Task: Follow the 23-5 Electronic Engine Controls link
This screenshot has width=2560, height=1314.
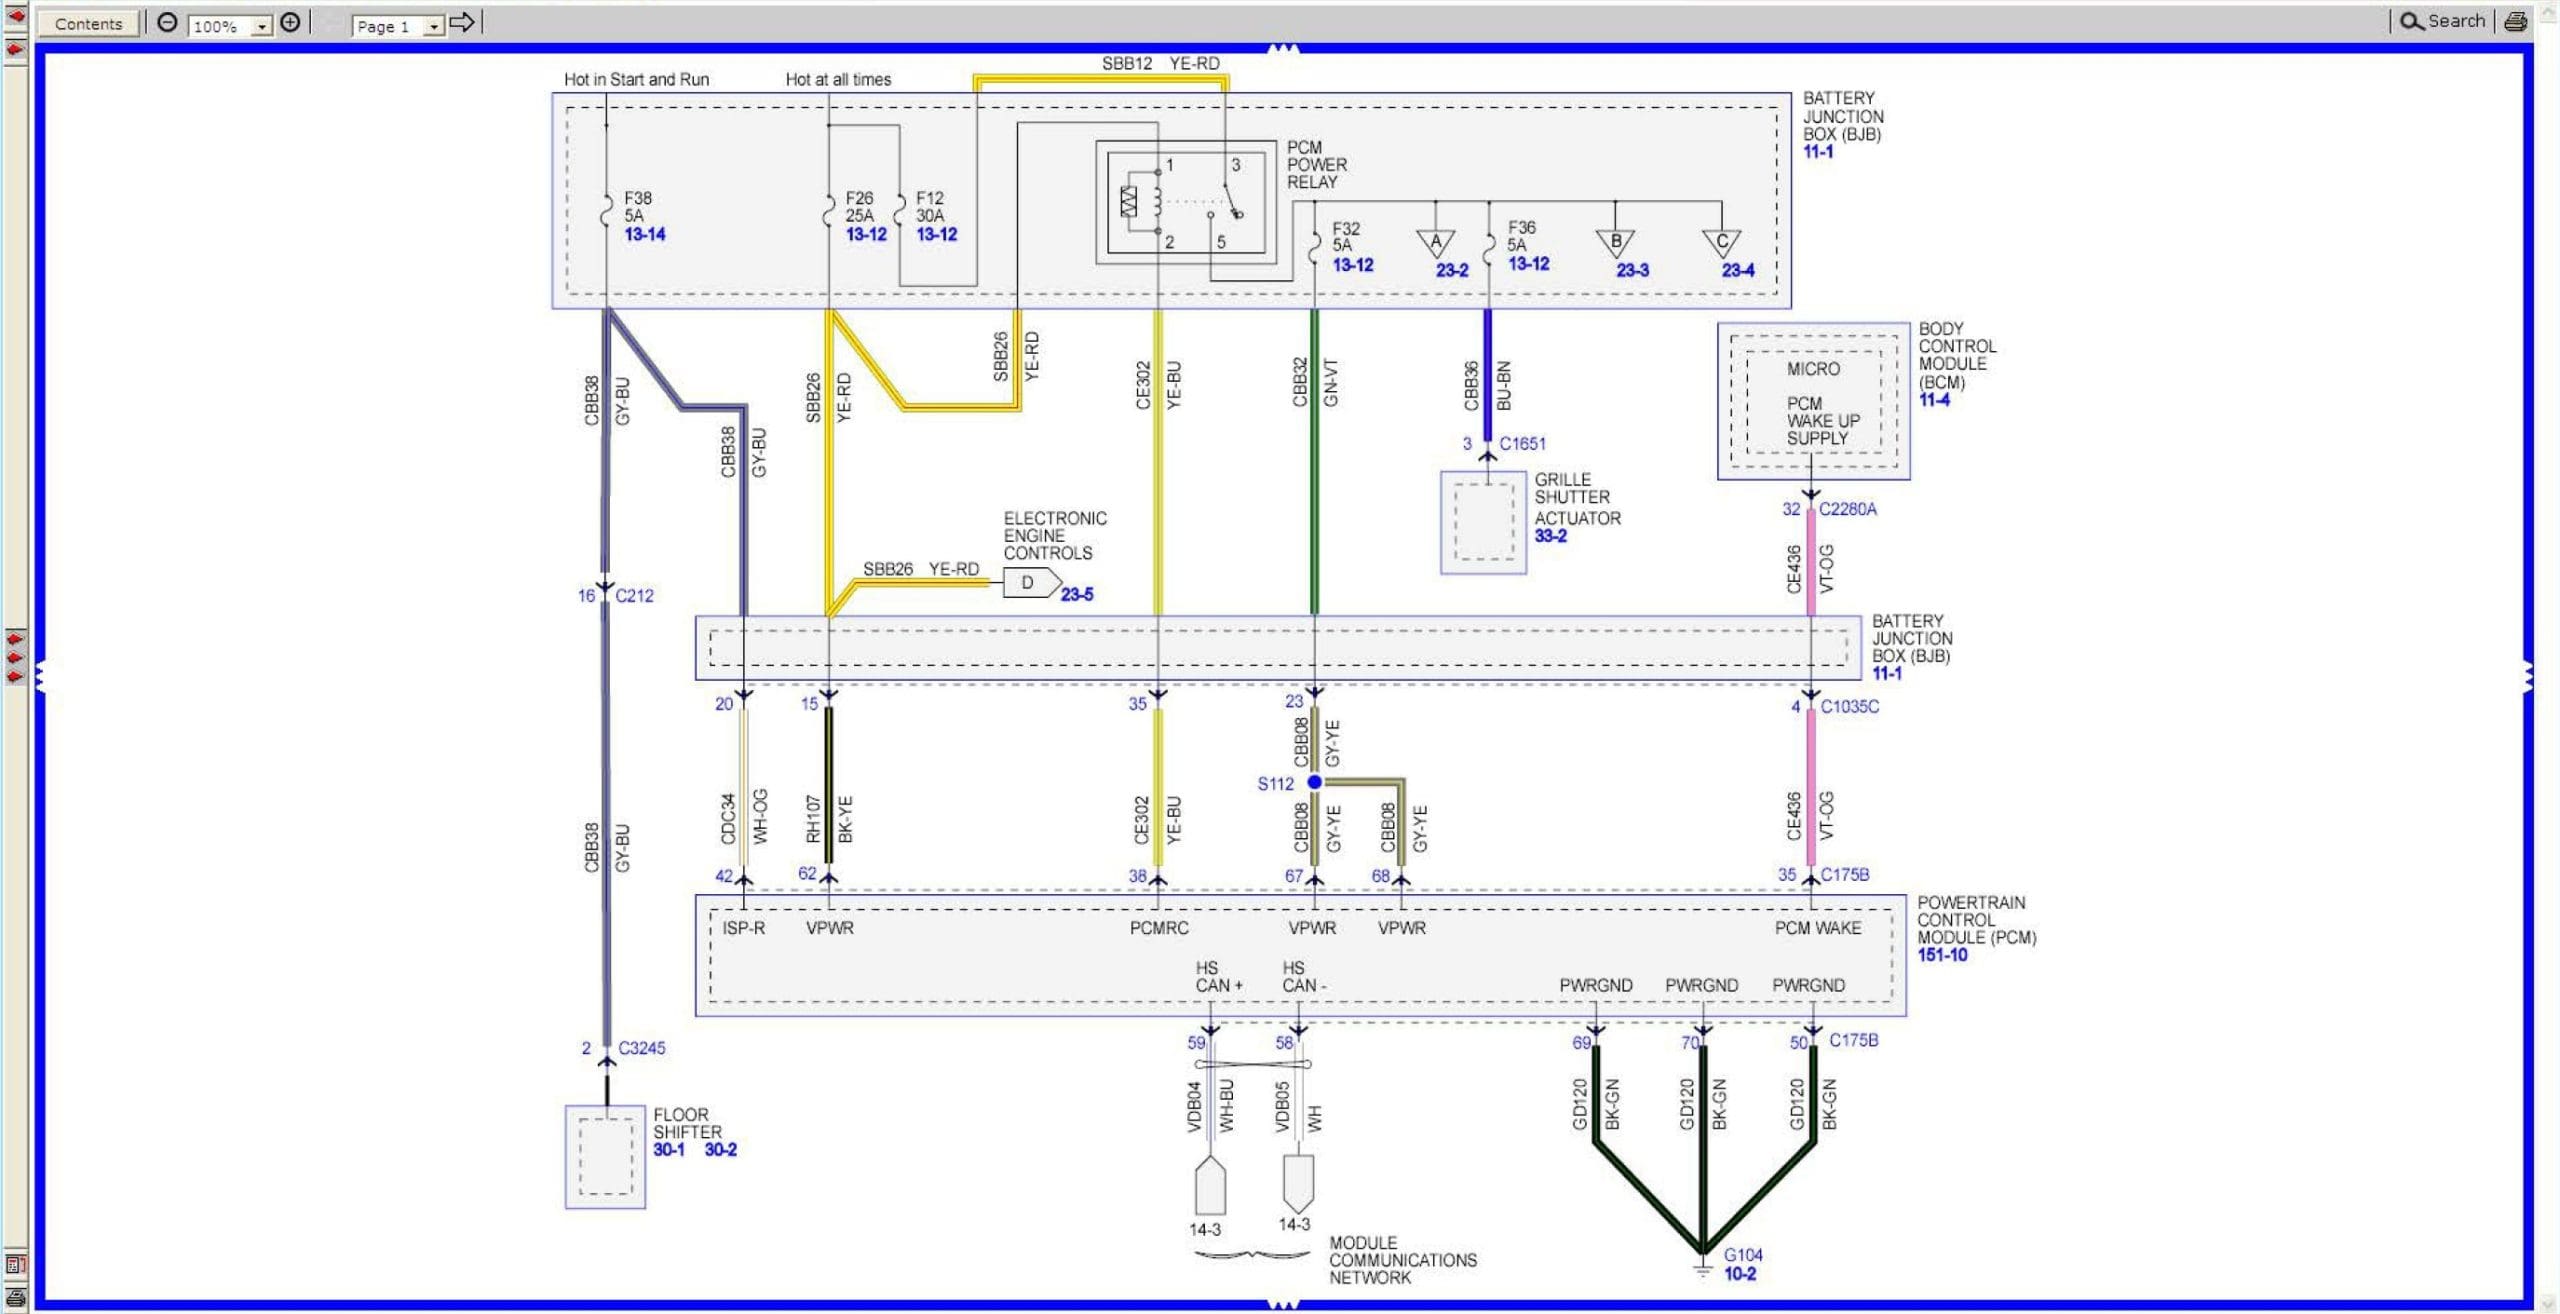Action: [x=1077, y=594]
